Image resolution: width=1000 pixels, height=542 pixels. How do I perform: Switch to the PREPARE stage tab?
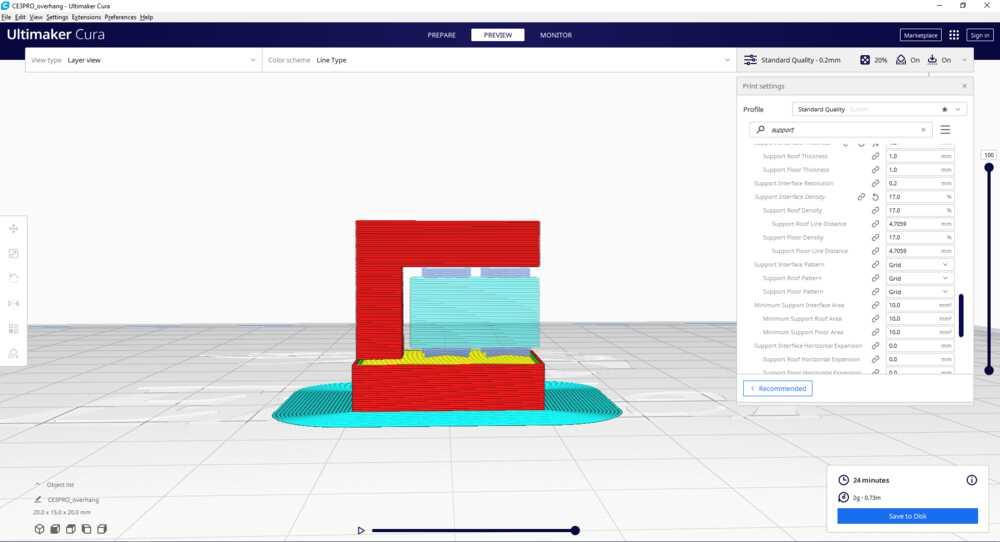(442, 35)
